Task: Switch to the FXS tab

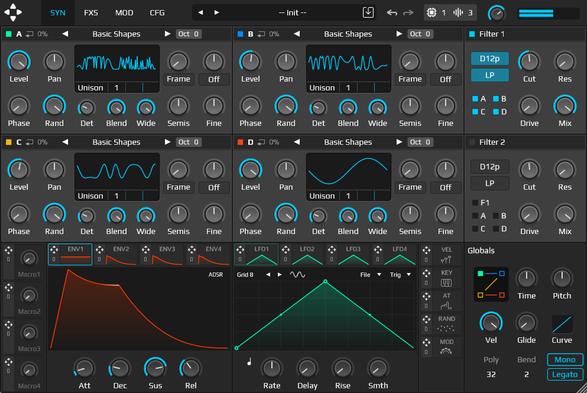Action: pyautogui.click(x=91, y=13)
